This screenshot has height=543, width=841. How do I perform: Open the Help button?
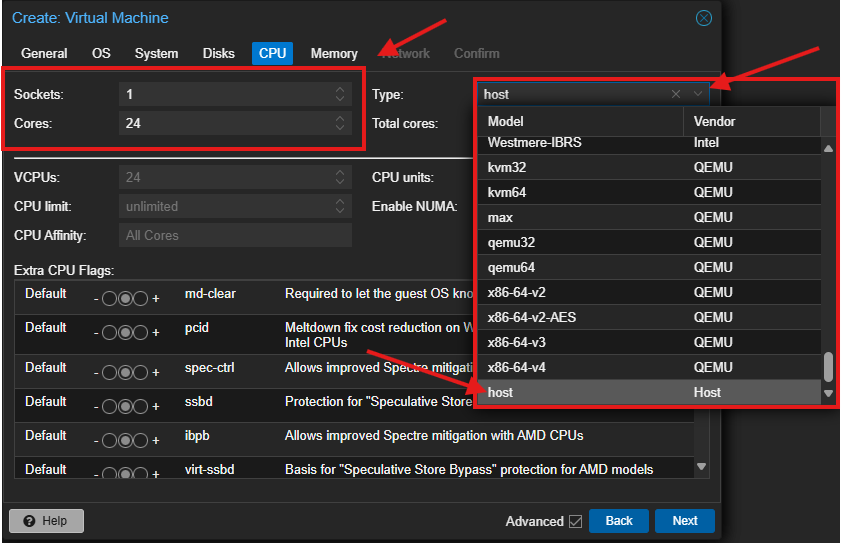[47, 521]
